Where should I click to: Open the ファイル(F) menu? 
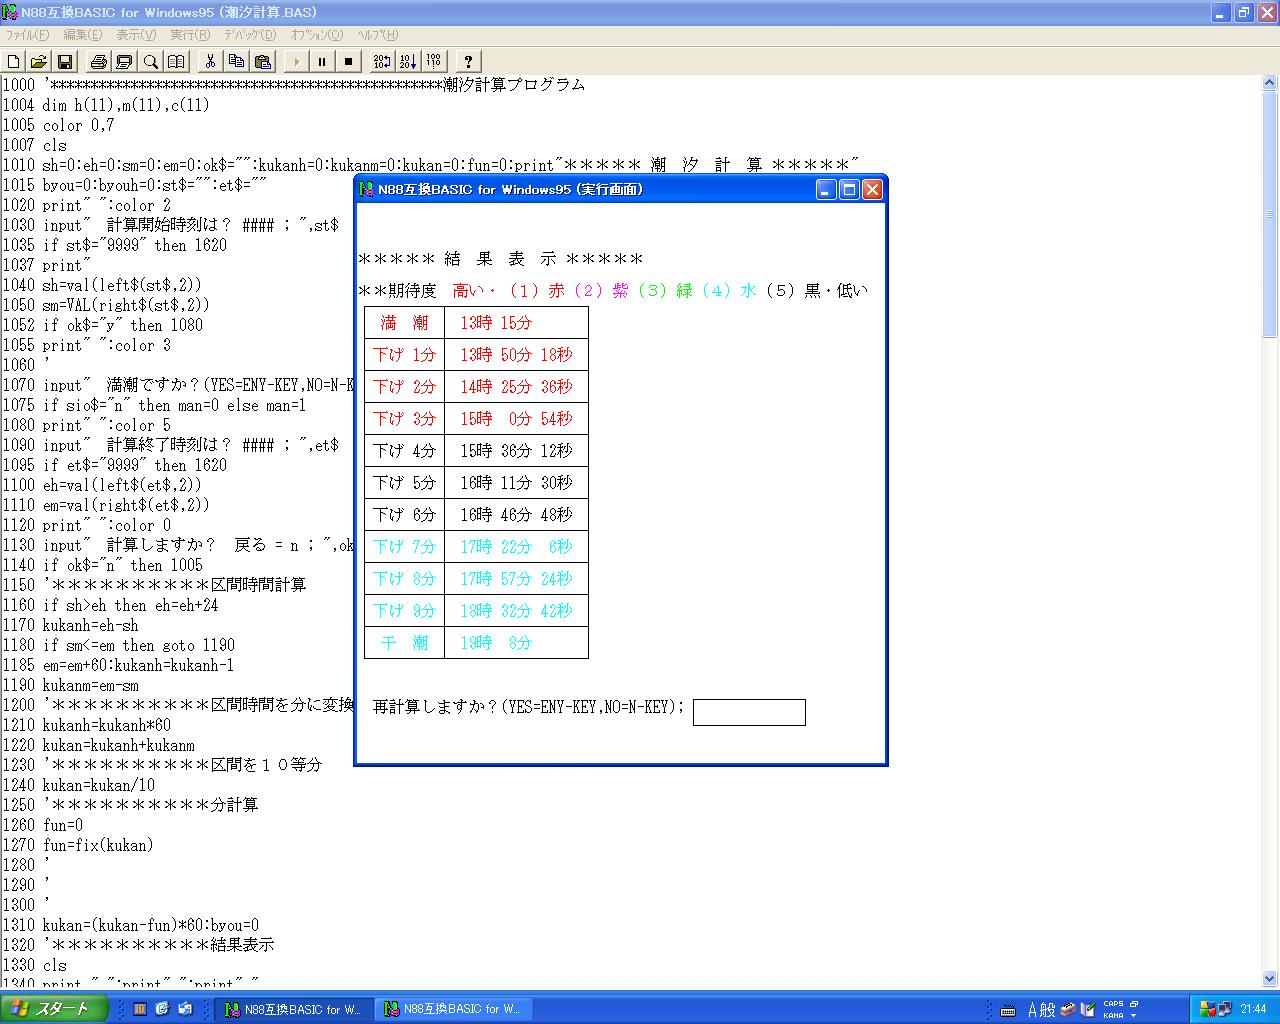(28, 35)
